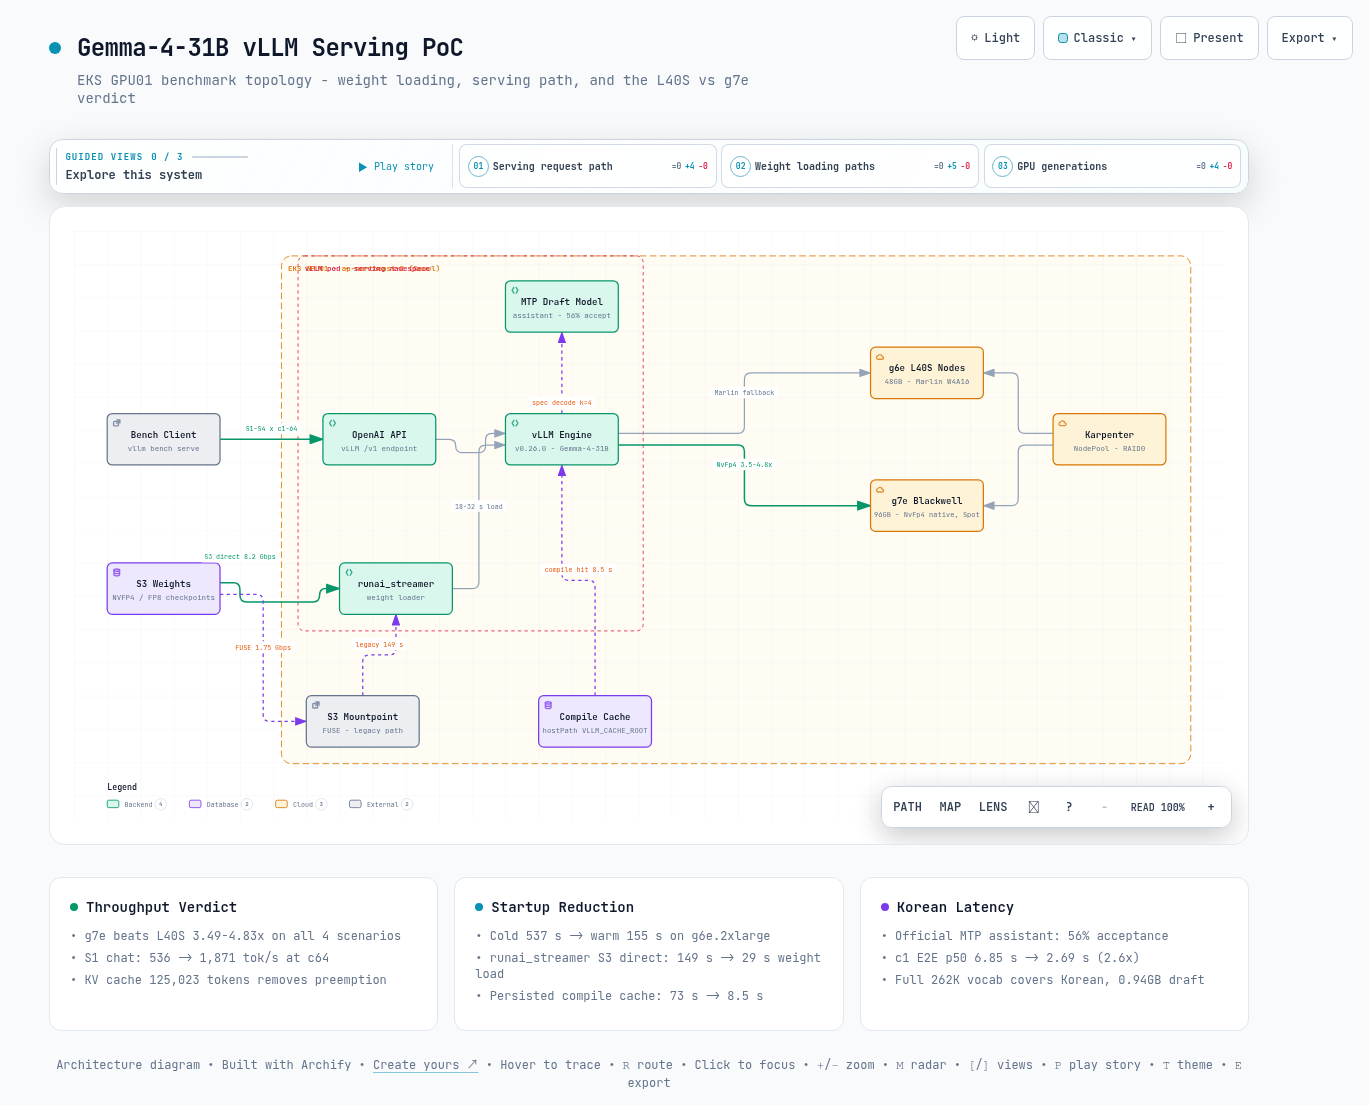Click the Korean Latency card heading
Screen dimensions: 1369x1105
click(x=955, y=907)
